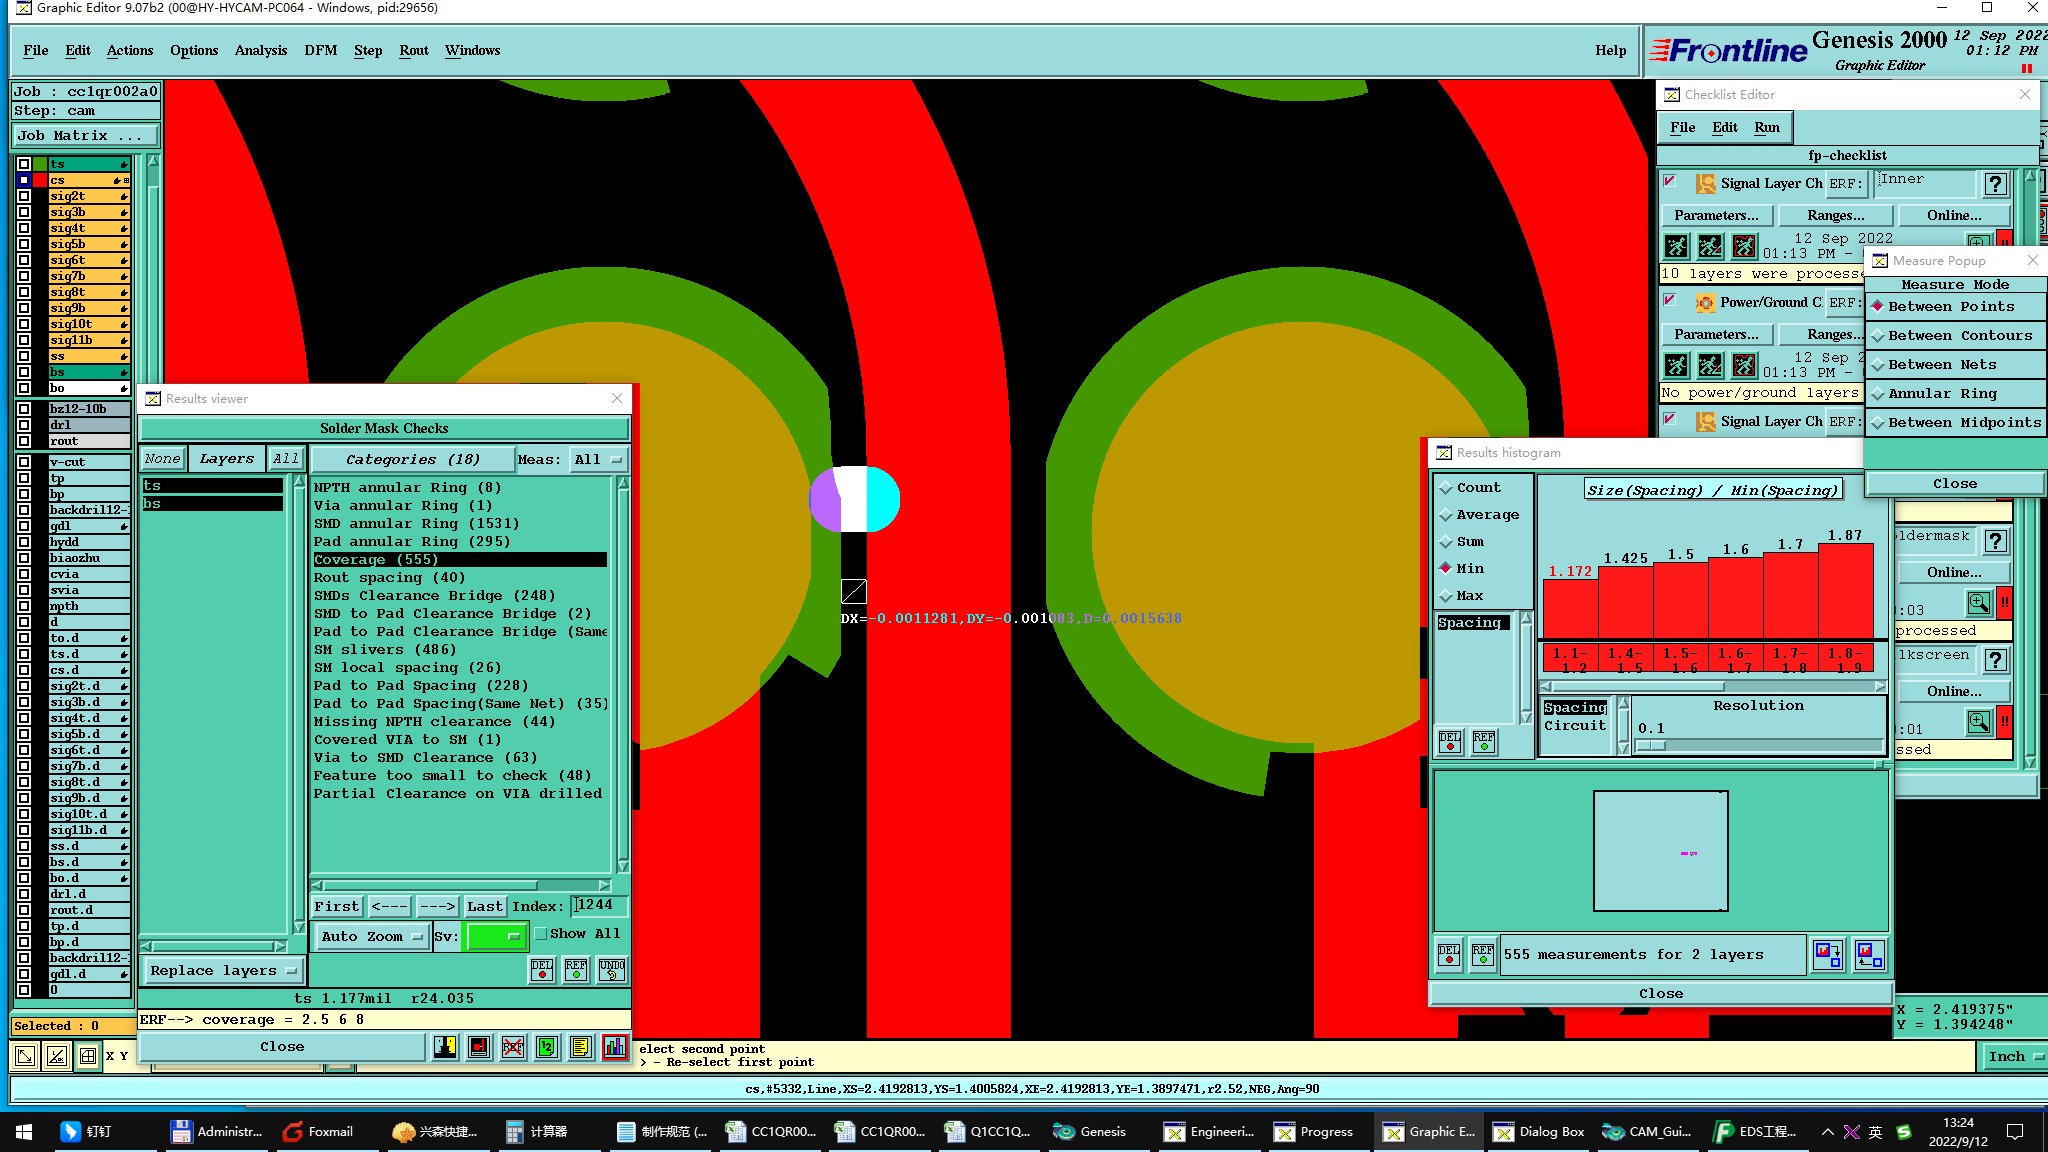Image resolution: width=2048 pixels, height=1152 pixels.
Task: Select Between Contours measure mode
Action: pyautogui.click(x=1958, y=336)
